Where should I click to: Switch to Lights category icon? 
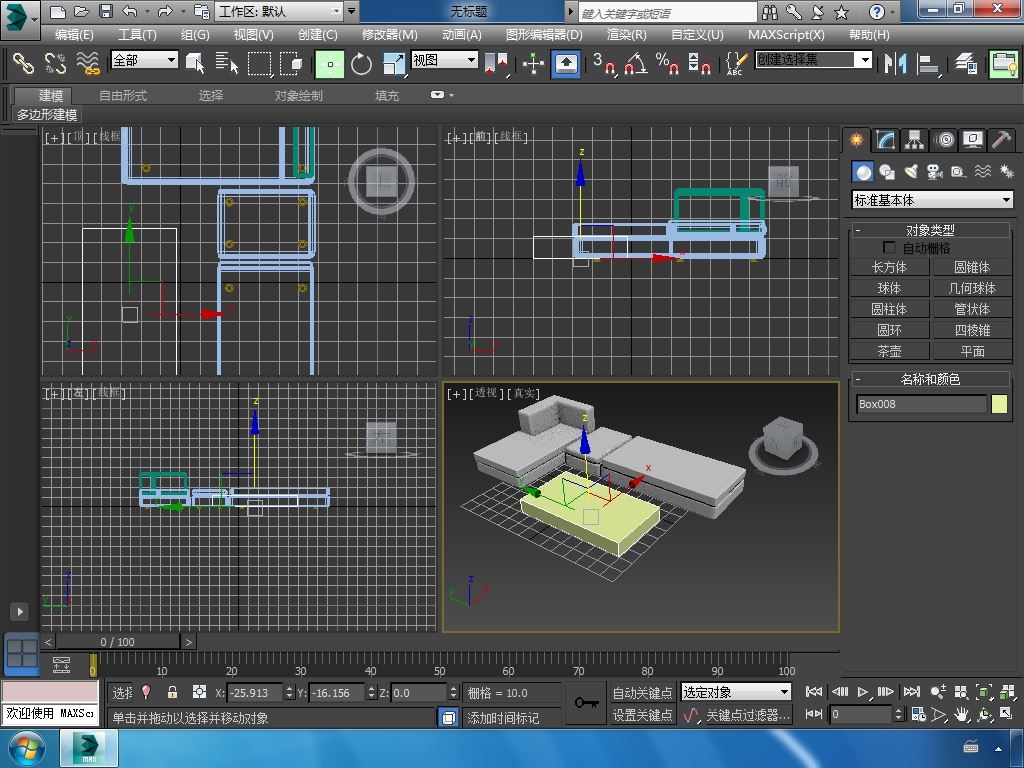coord(910,172)
